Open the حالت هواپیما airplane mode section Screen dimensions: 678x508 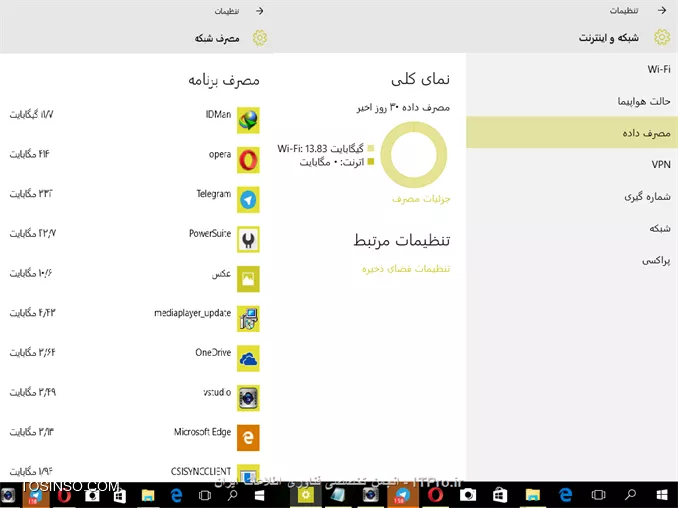[x=572, y=101]
